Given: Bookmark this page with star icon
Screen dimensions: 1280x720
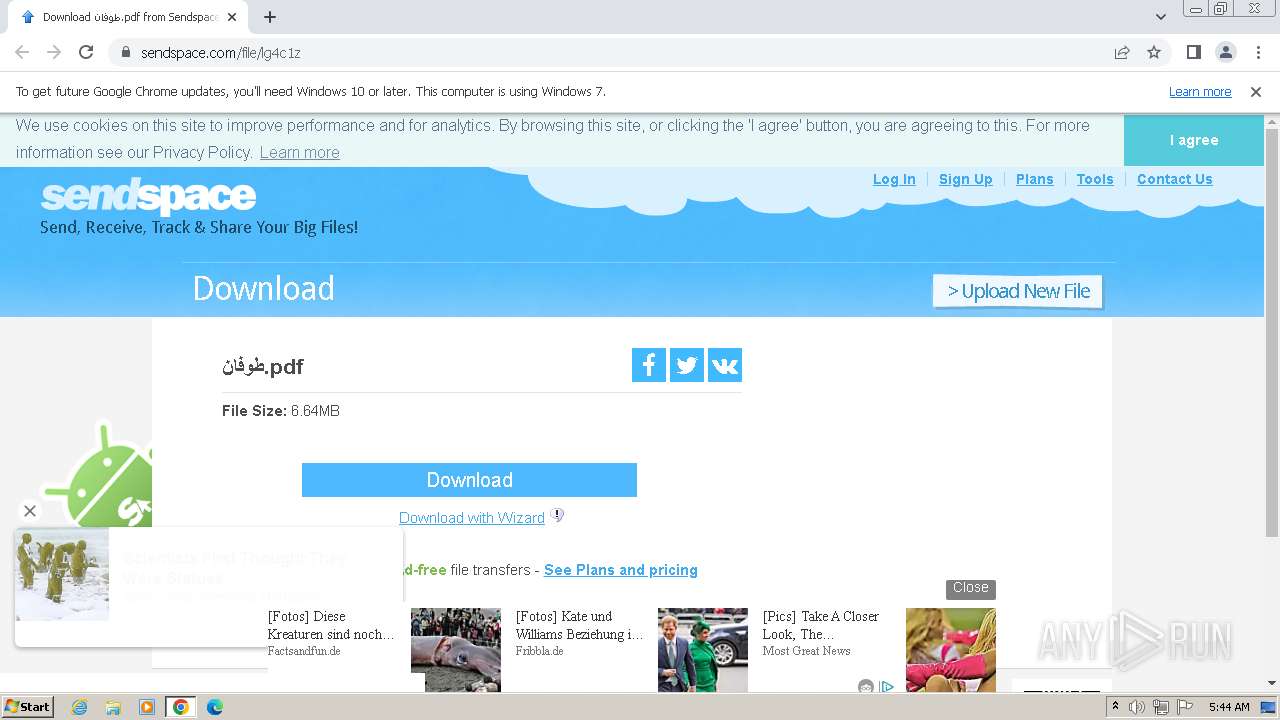Looking at the screenshot, I should click(x=1154, y=52).
